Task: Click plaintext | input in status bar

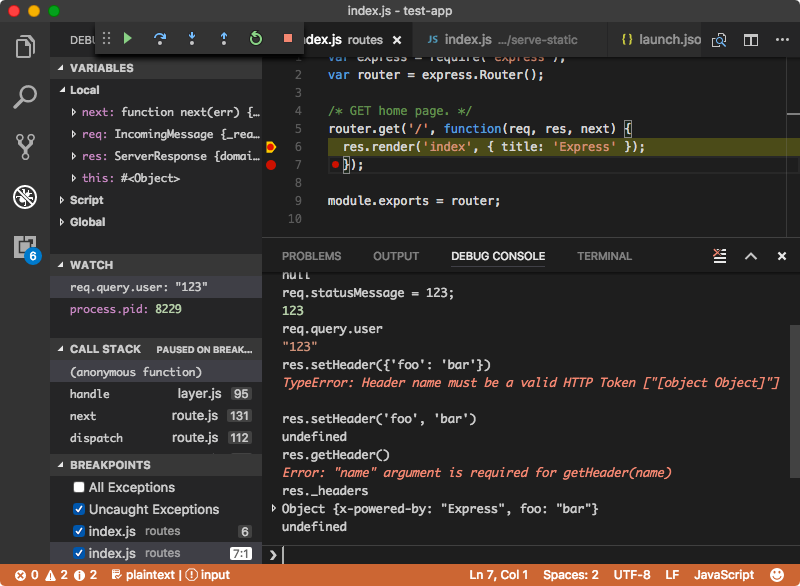Action: point(170,575)
